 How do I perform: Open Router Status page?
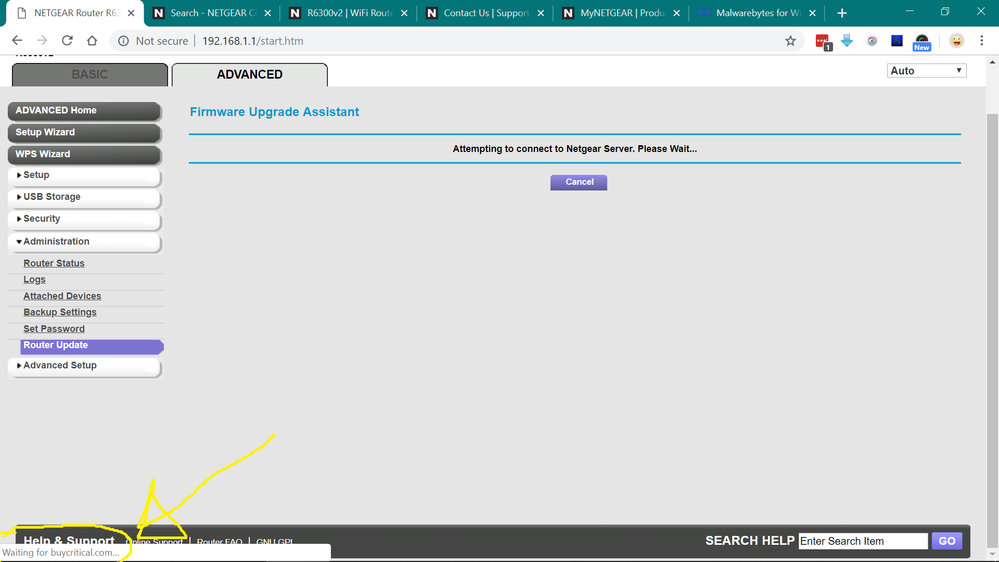pyautogui.click(x=54, y=263)
